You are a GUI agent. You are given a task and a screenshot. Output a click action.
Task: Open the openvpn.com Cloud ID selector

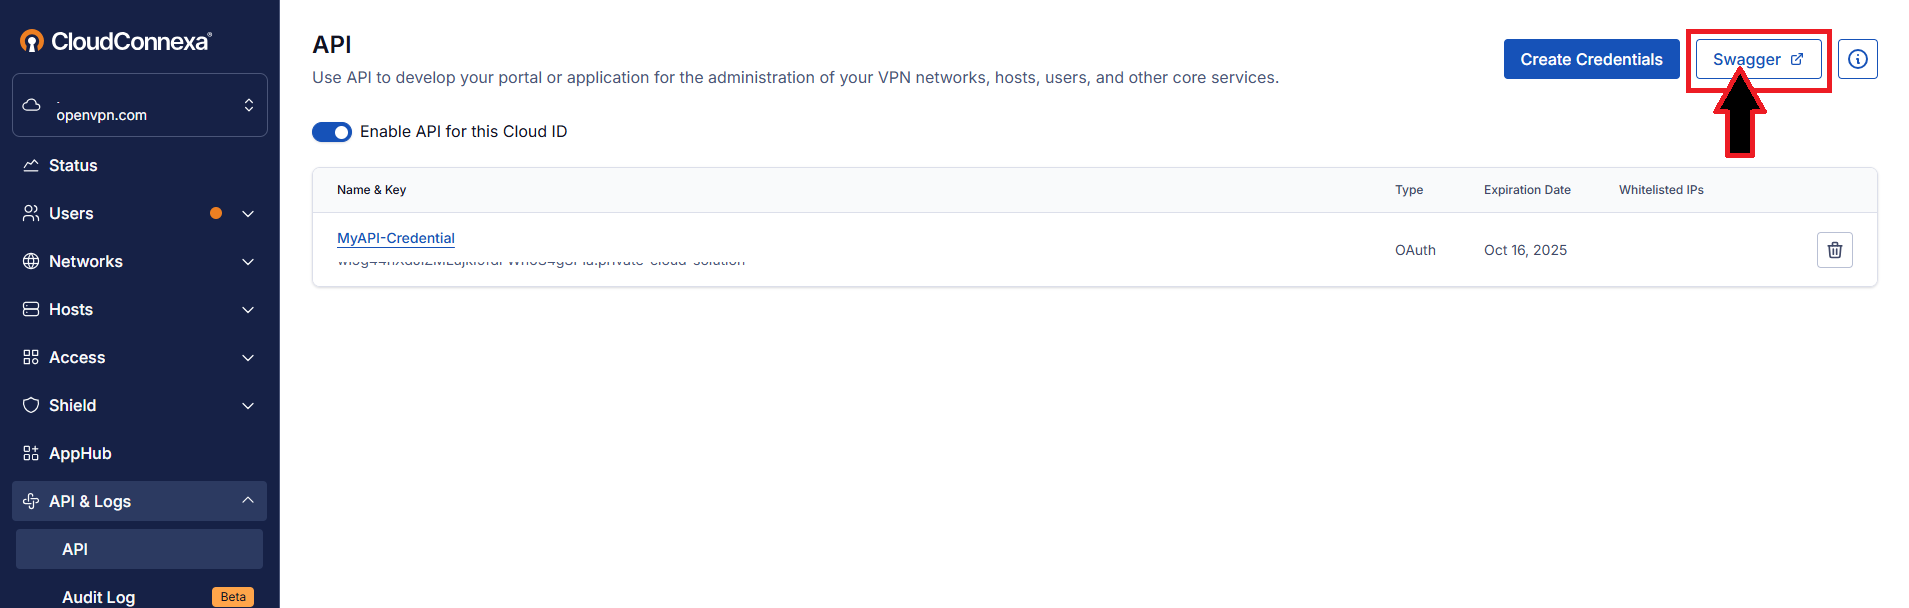click(x=140, y=105)
